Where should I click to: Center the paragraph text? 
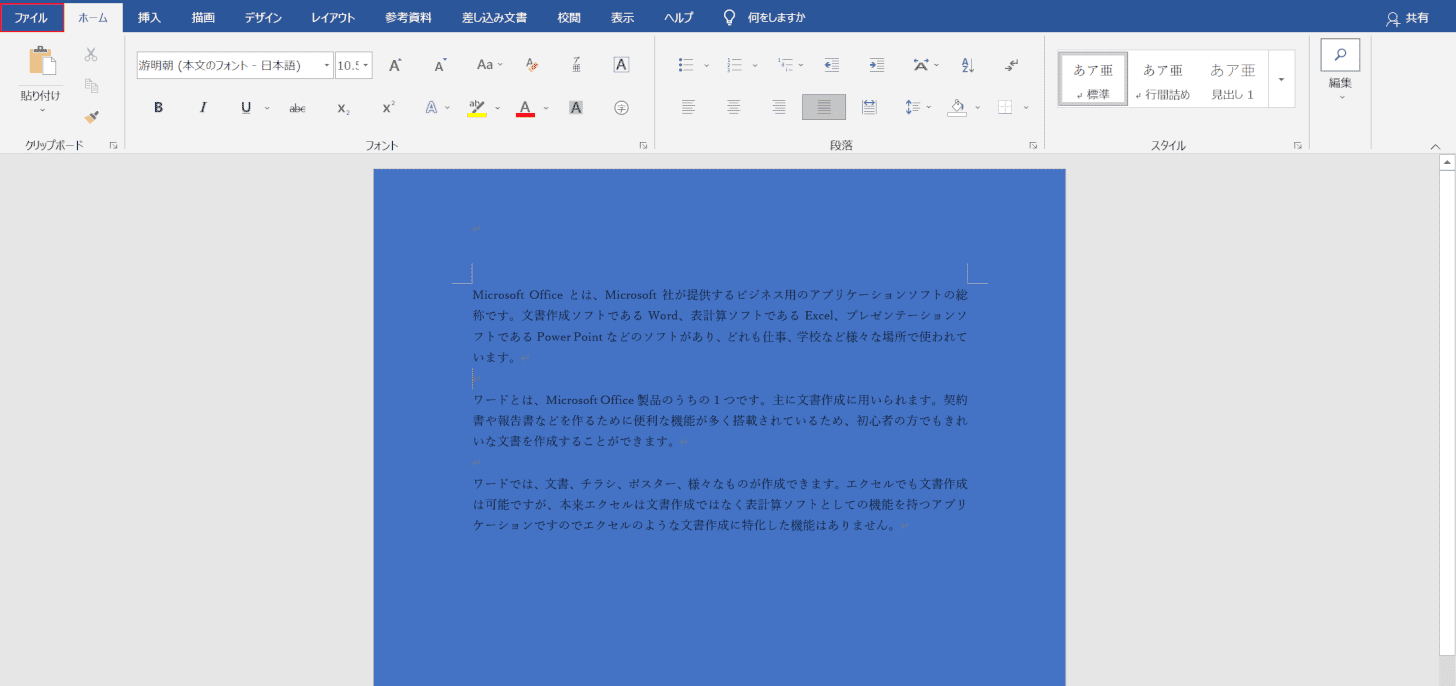(733, 107)
